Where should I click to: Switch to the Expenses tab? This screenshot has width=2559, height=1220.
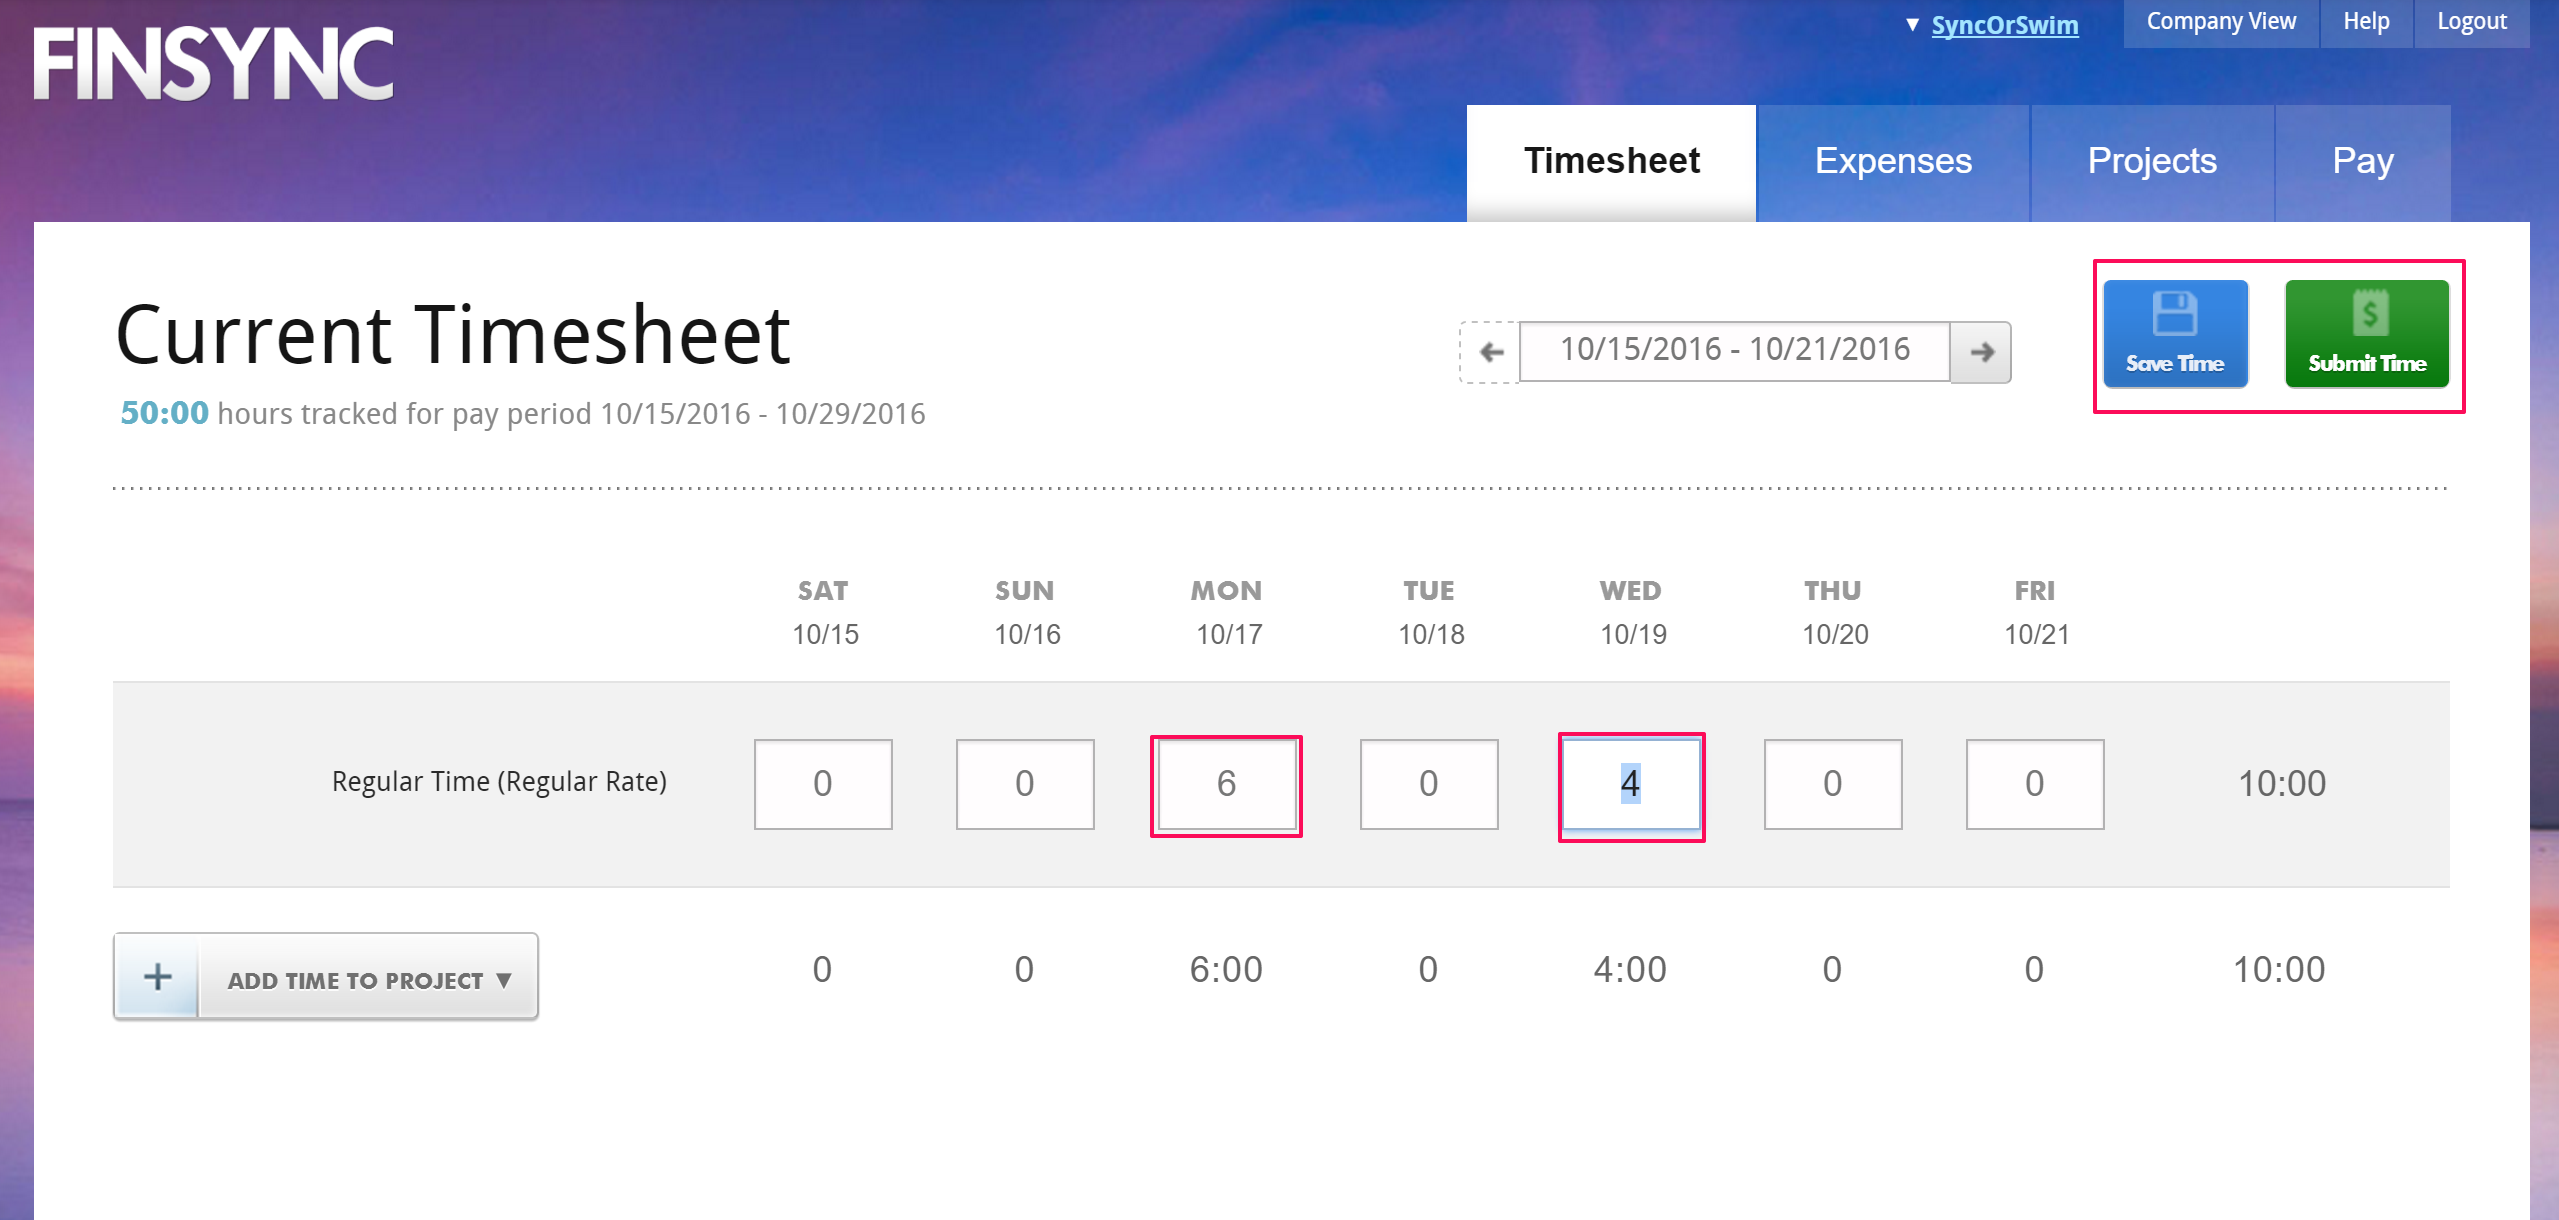pyautogui.click(x=1893, y=162)
